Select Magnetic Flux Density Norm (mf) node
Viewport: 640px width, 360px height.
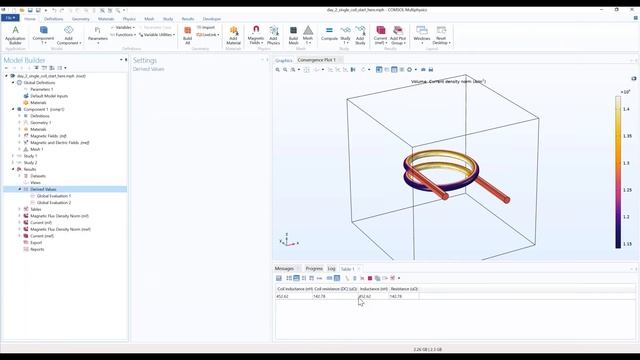(59, 216)
